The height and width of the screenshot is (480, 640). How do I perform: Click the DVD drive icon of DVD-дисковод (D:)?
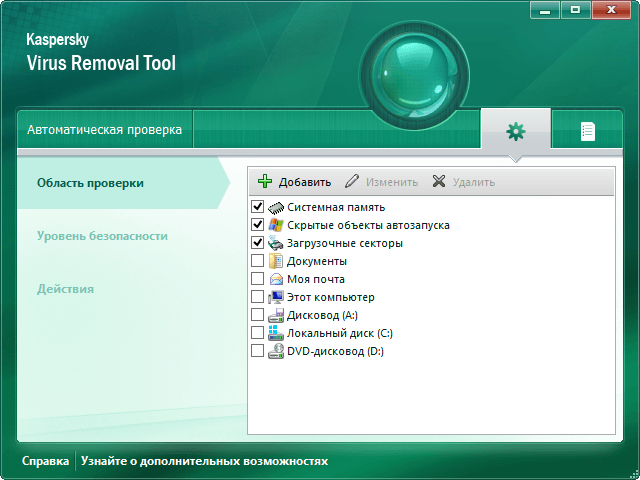point(276,351)
